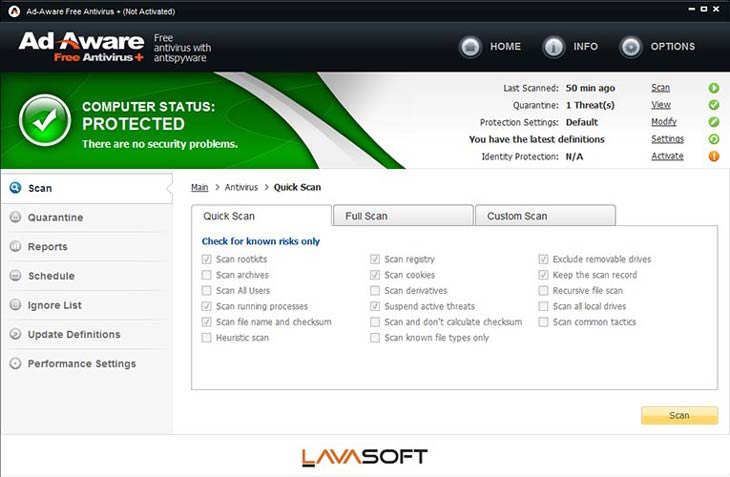Enable Scan and don't calculate checksum
The width and height of the screenshot is (730, 477).
(x=375, y=322)
